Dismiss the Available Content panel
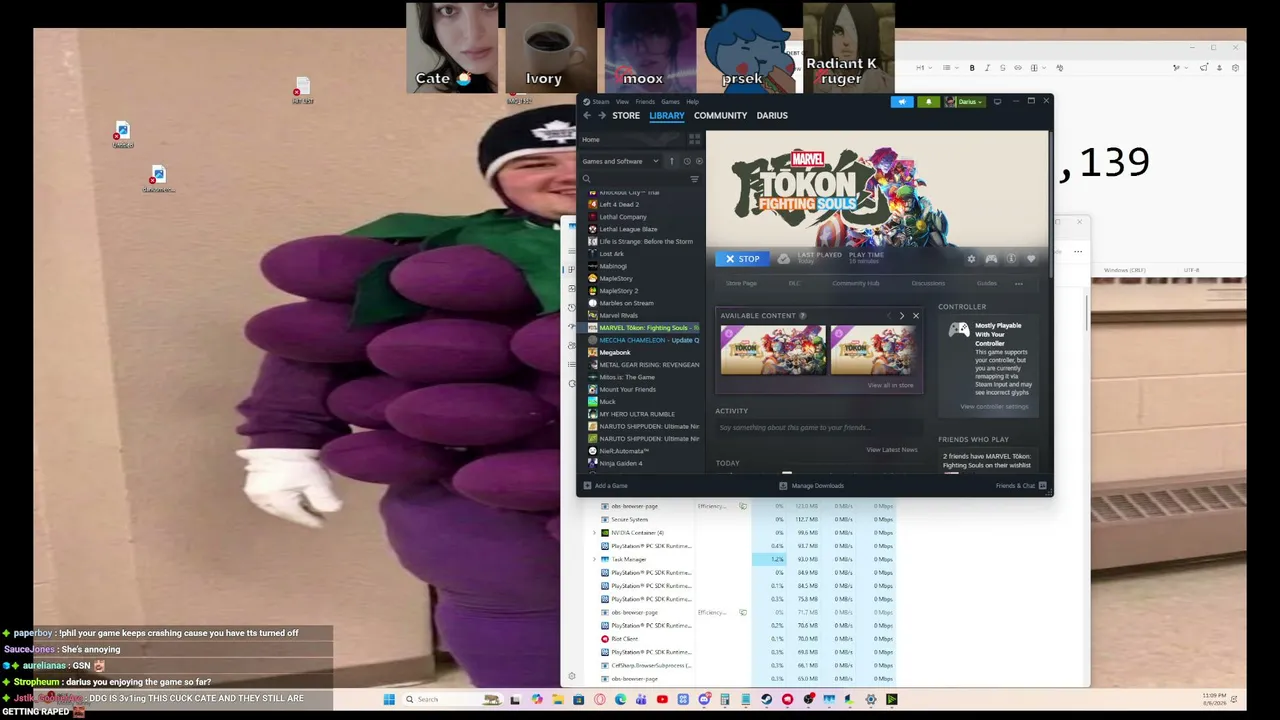The width and height of the screenshot is (1280, 720). 915,316
